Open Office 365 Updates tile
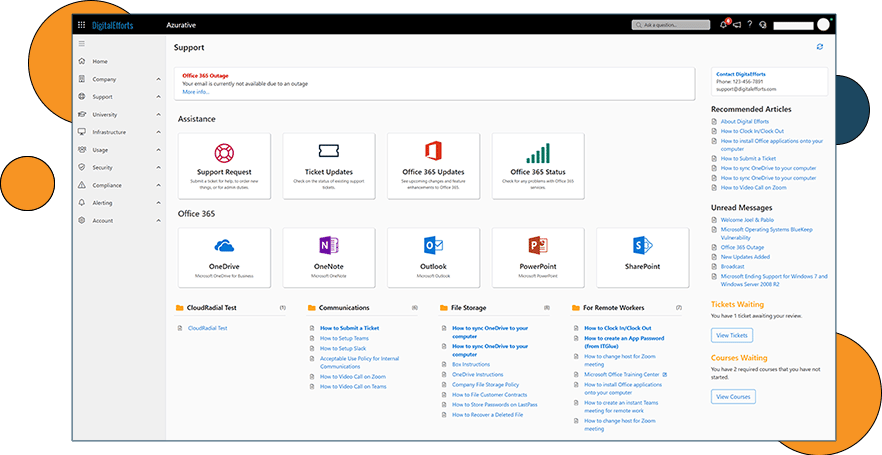The image size is (882, 455). pyautogui.click(x=434, y=166)
